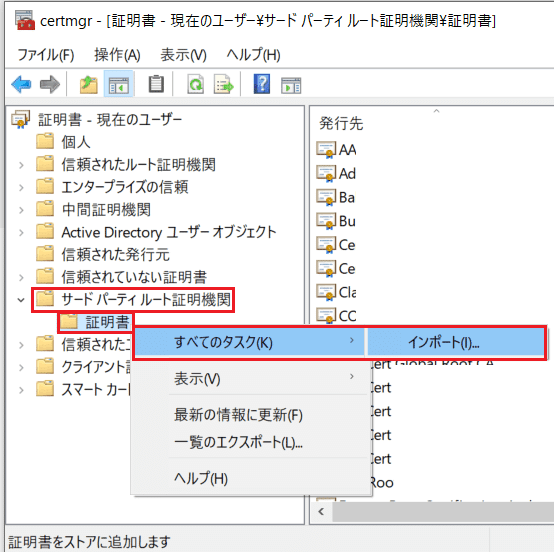Expand 中間証明機関 node
This screenshot has height=552, width=554.
click(21, 210)
